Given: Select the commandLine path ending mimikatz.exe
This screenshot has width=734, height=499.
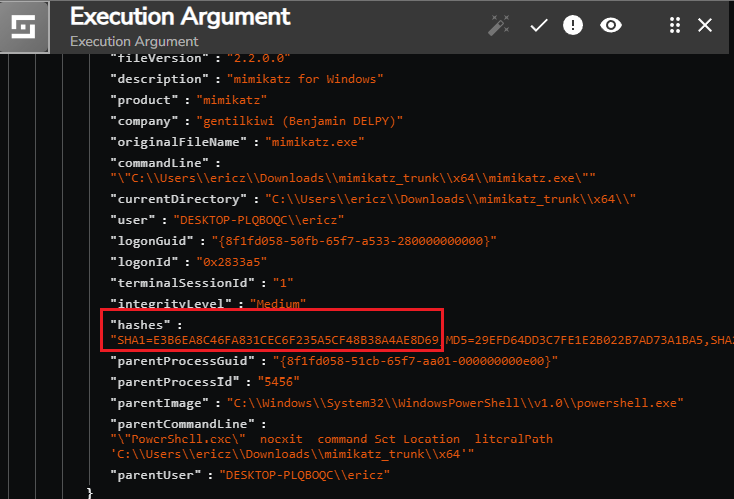Looking at the screenshot, I should tap(353, 178).
